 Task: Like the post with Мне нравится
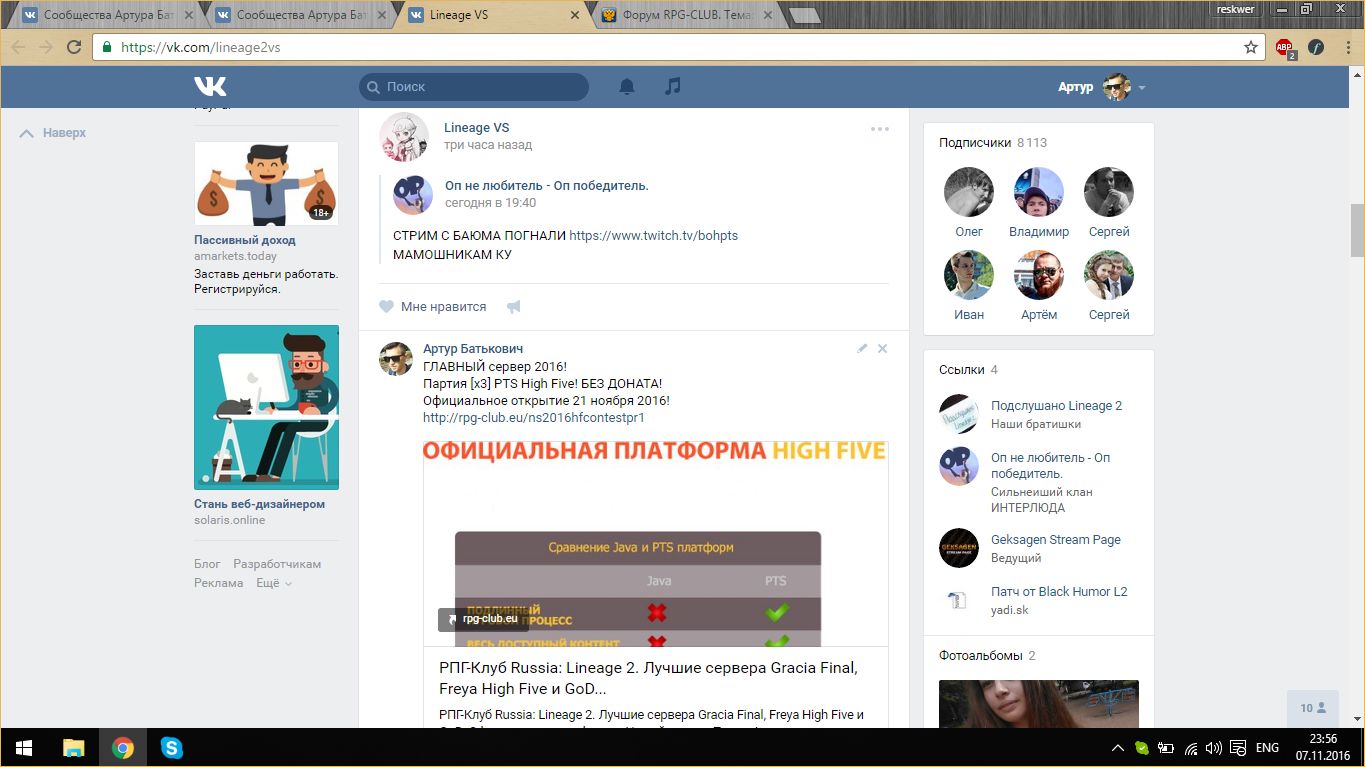[x=433, y=307]
